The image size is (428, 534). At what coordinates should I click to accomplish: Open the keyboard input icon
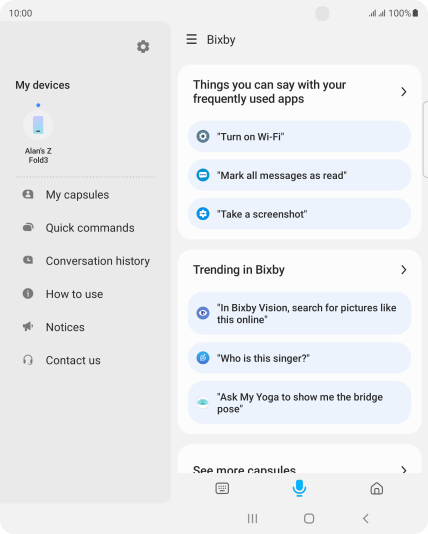[222, 488]
